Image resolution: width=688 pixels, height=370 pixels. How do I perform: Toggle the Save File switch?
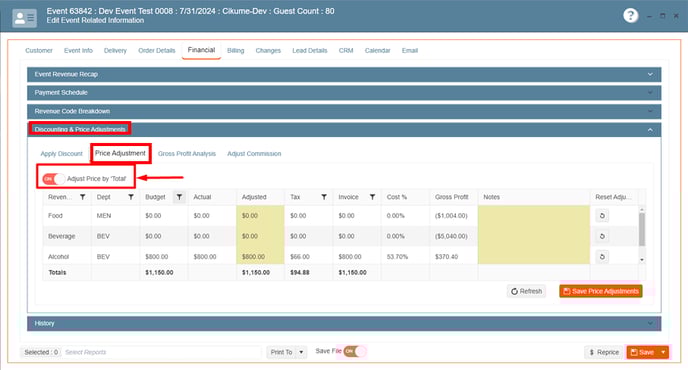(x=355, y=351)
